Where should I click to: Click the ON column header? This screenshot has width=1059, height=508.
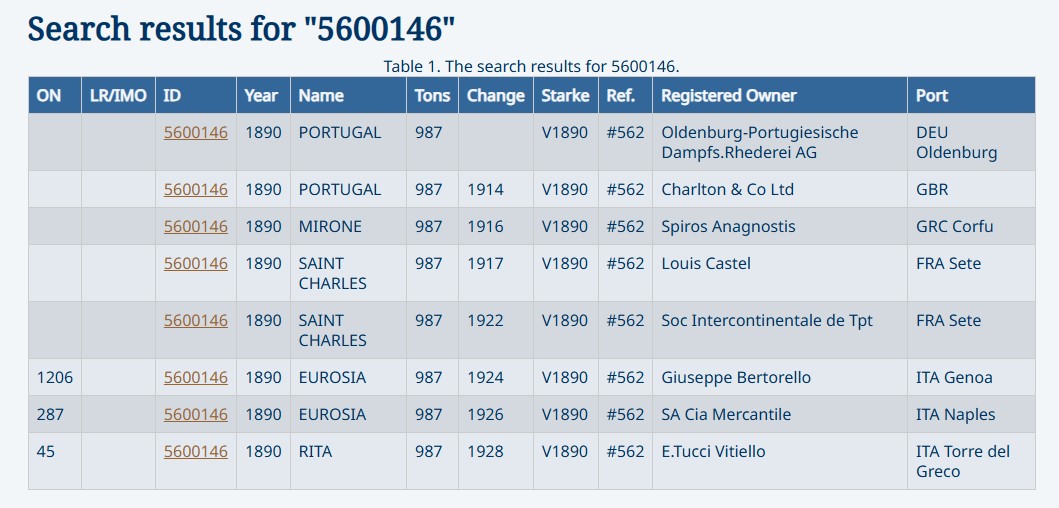point(49,96)
